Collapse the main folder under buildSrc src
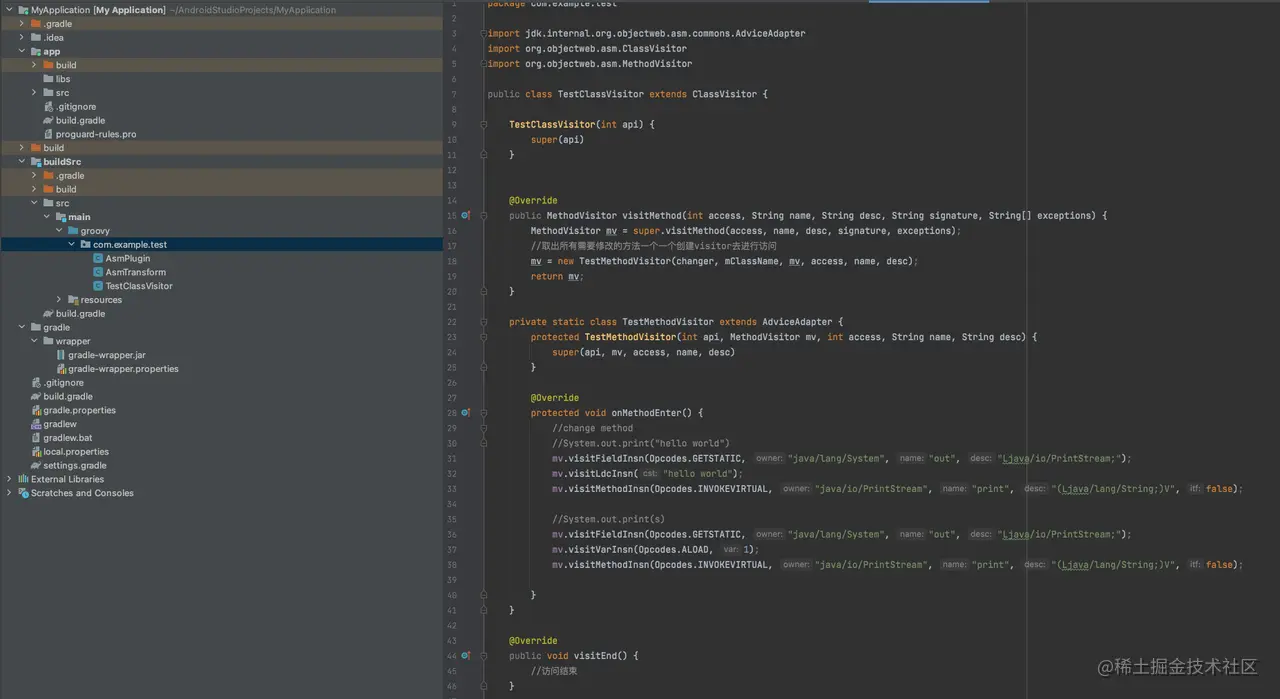This screenshot has width=1280, height=699. [47, 217]
